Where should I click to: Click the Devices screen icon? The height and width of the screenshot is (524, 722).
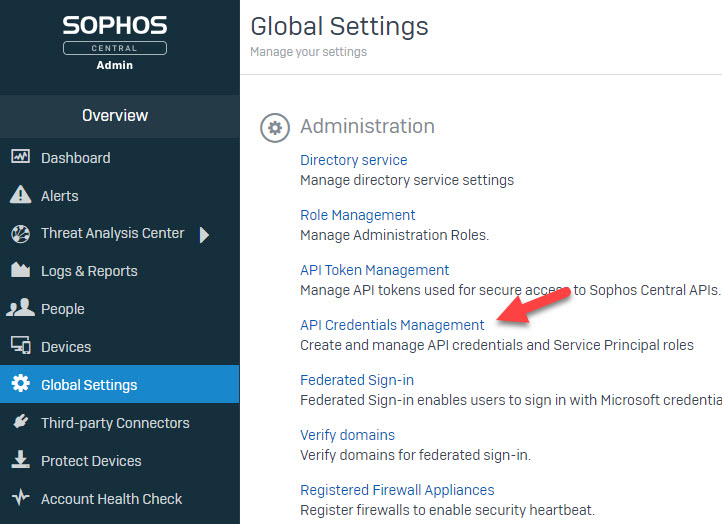pyautogui.click(x=21, y=345)
